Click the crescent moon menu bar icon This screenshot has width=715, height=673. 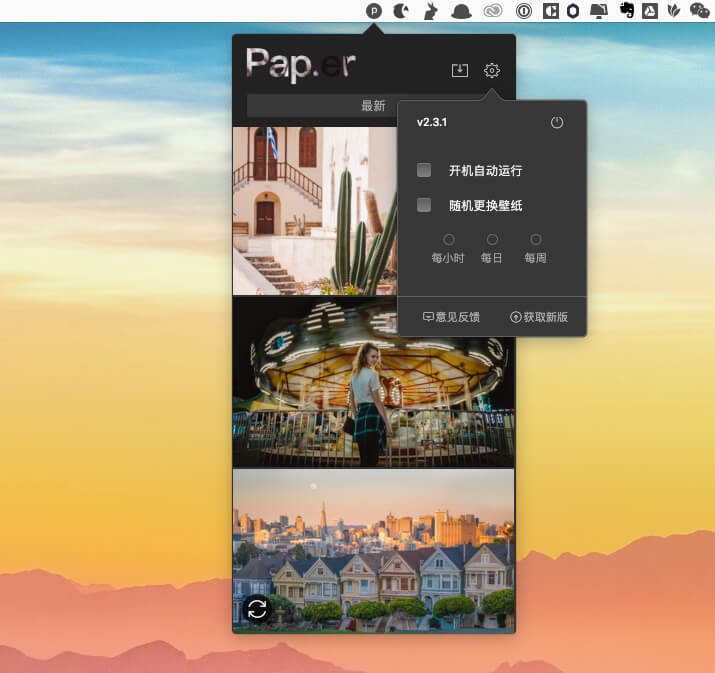[x=401, y=10]
